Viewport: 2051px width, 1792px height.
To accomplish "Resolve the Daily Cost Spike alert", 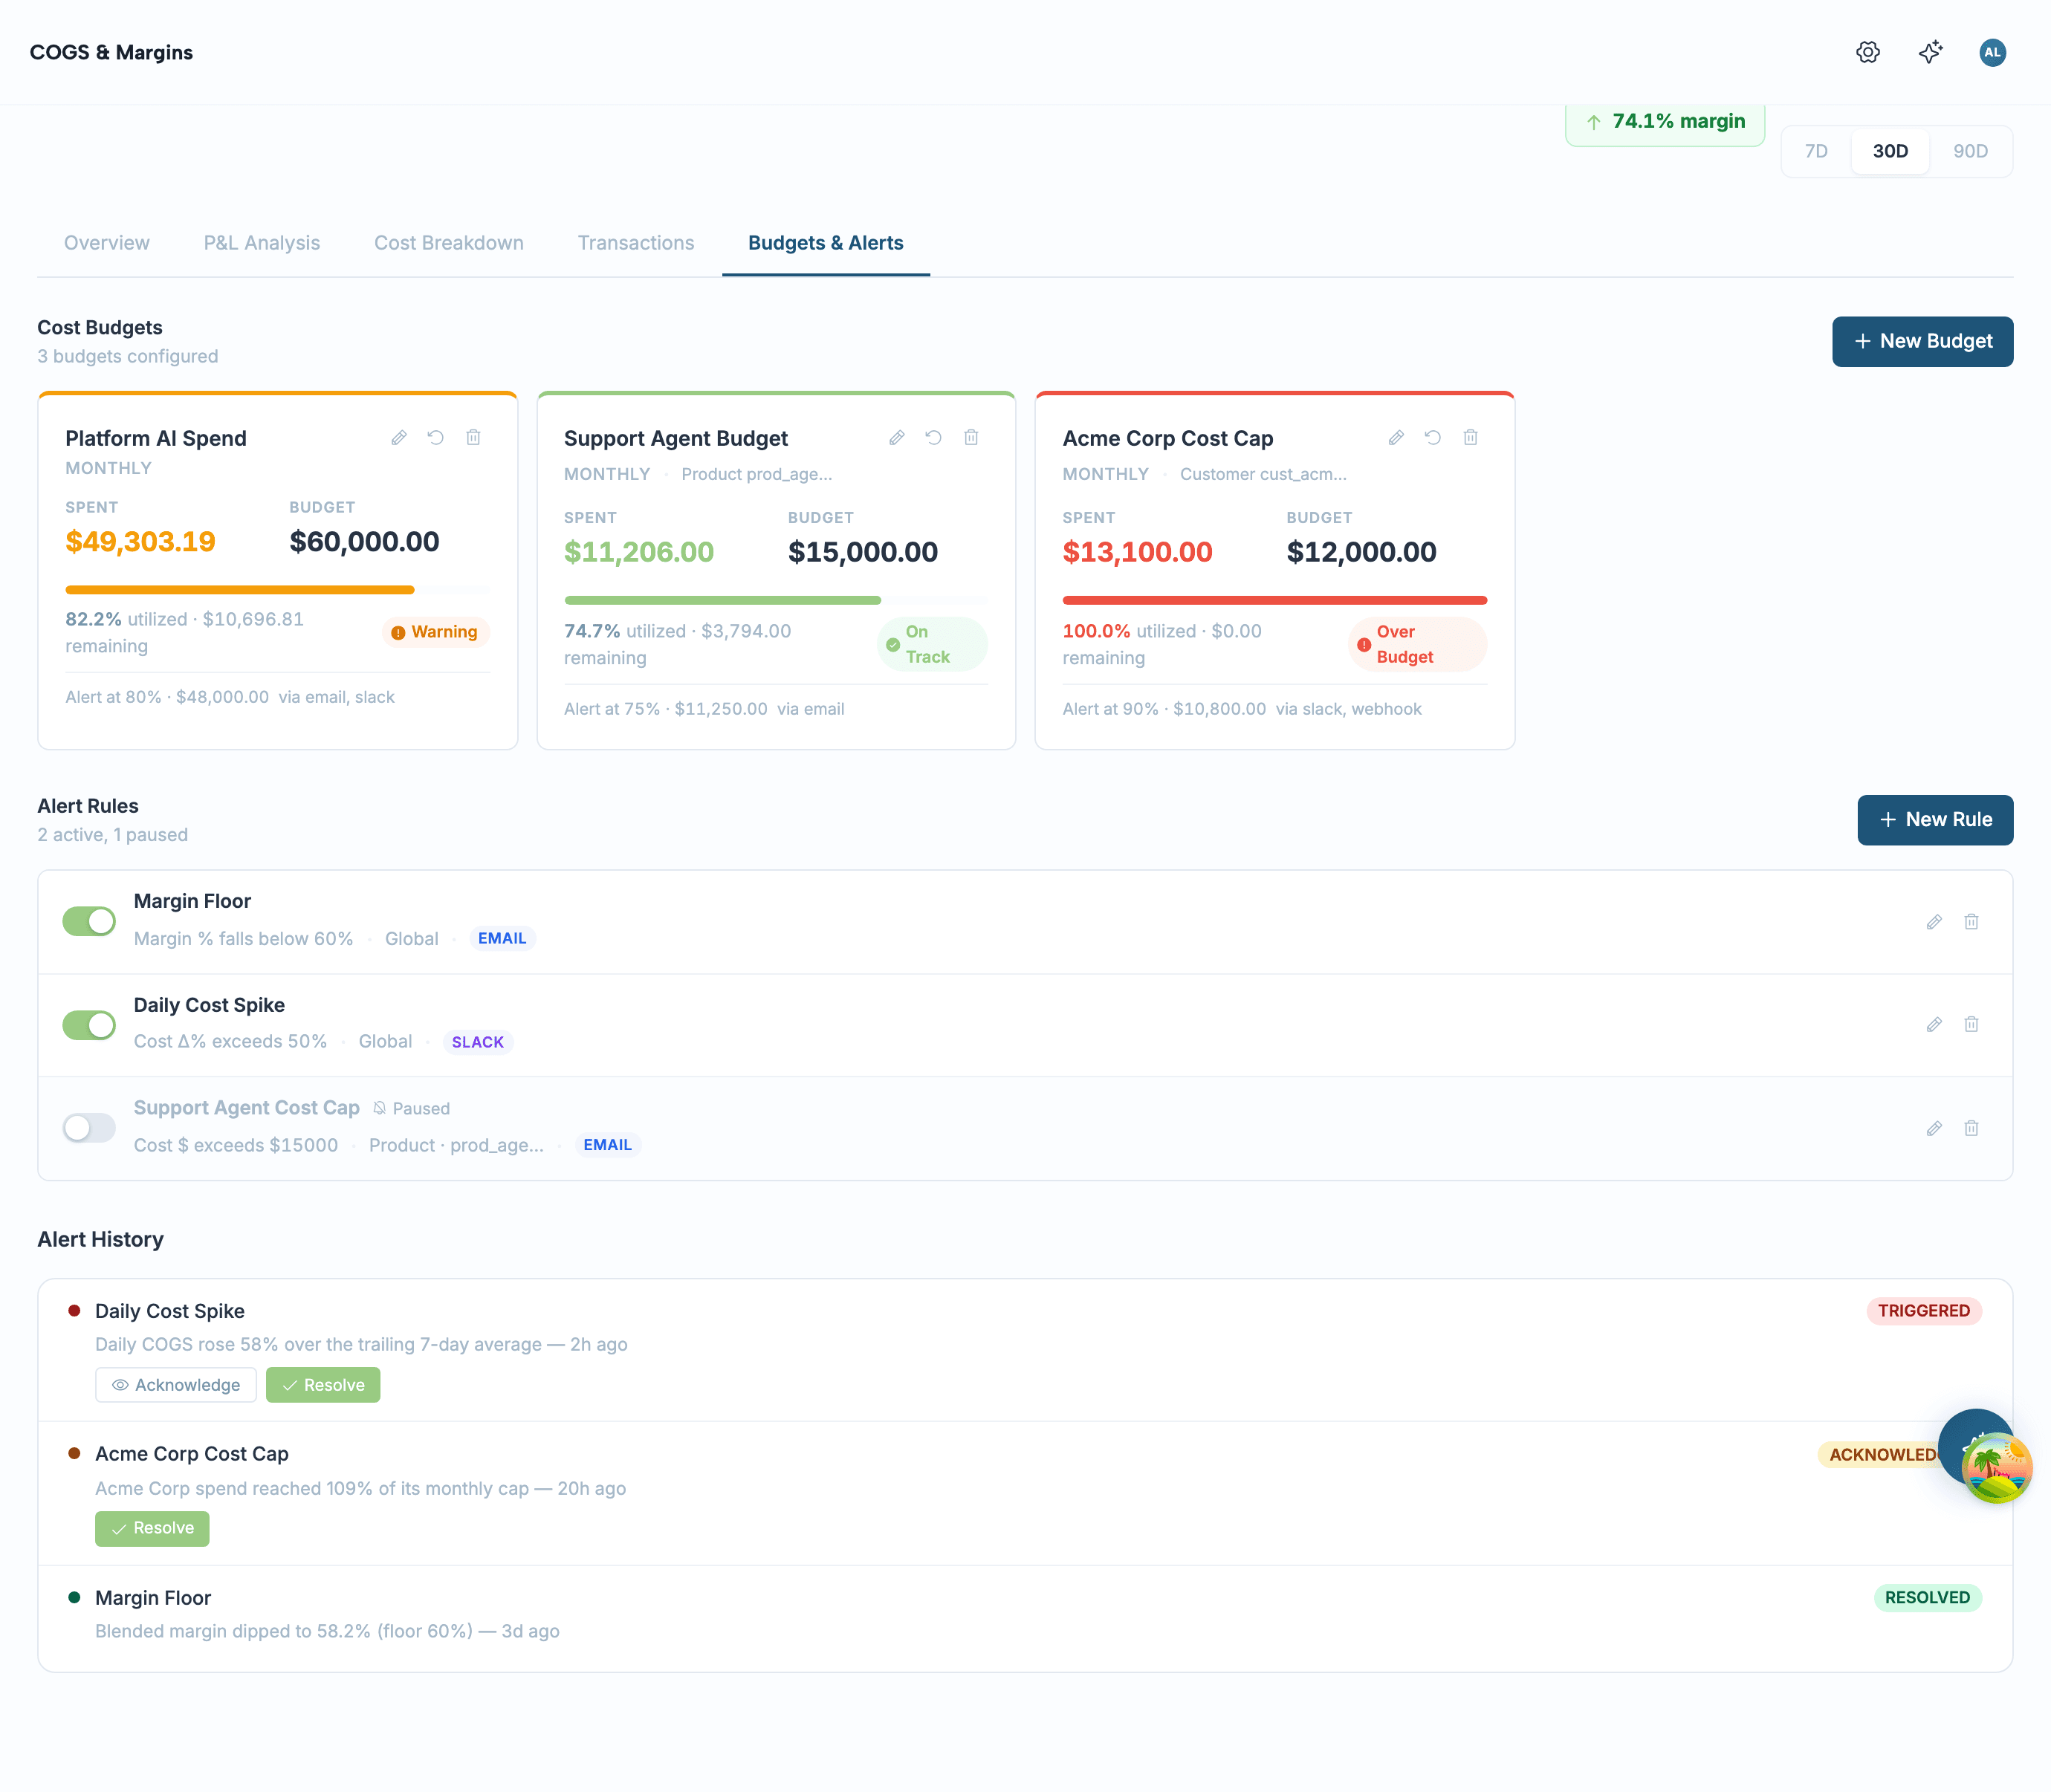I will click(323, 1385).
